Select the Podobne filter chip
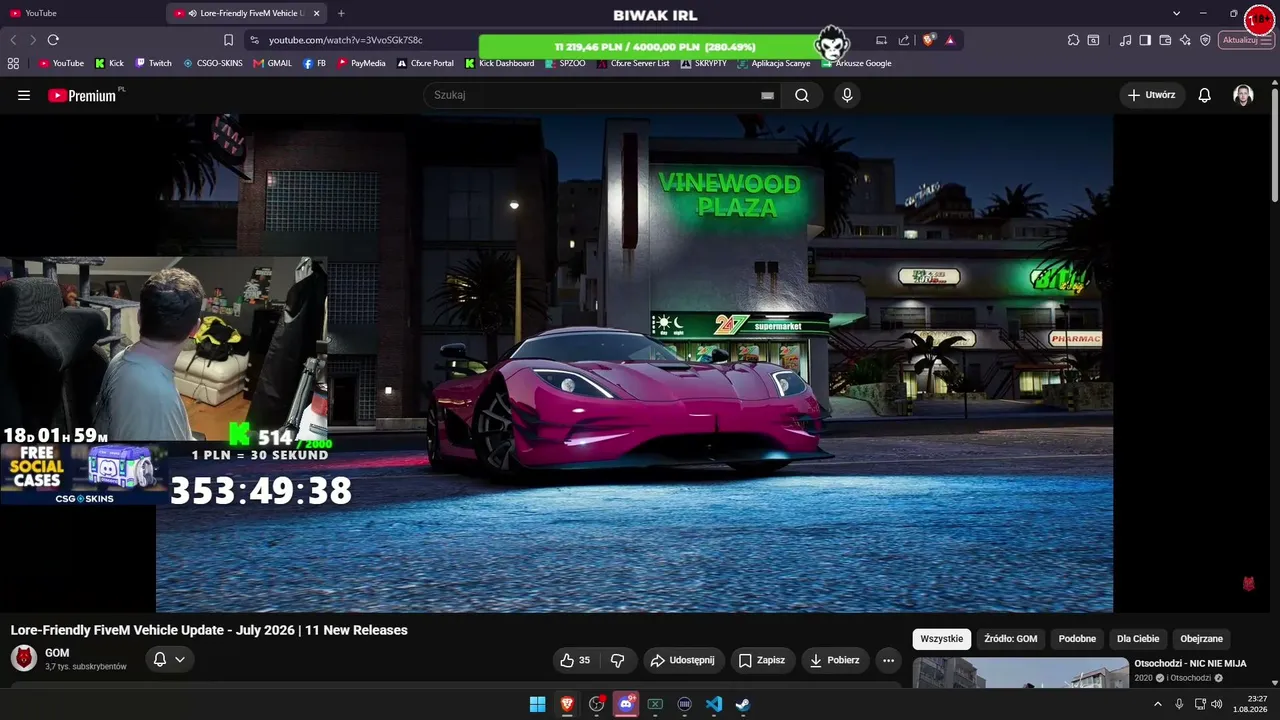The width and height of the screenshot is (1280, 720). click(1077, 639)
